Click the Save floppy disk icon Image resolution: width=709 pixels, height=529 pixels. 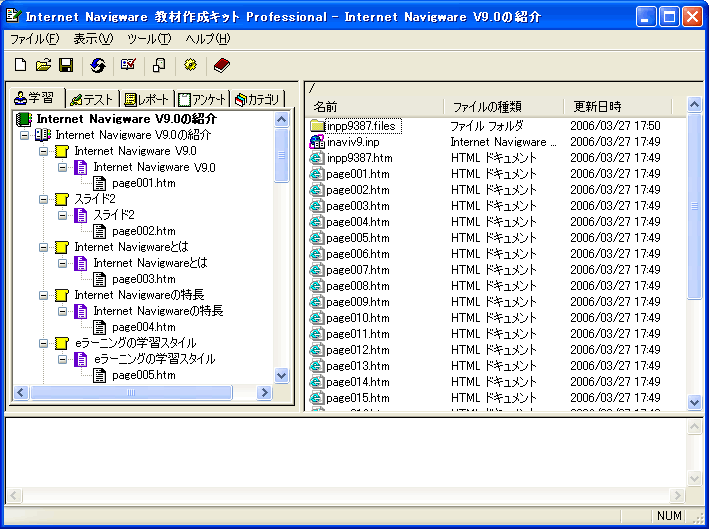coord(66,65)
